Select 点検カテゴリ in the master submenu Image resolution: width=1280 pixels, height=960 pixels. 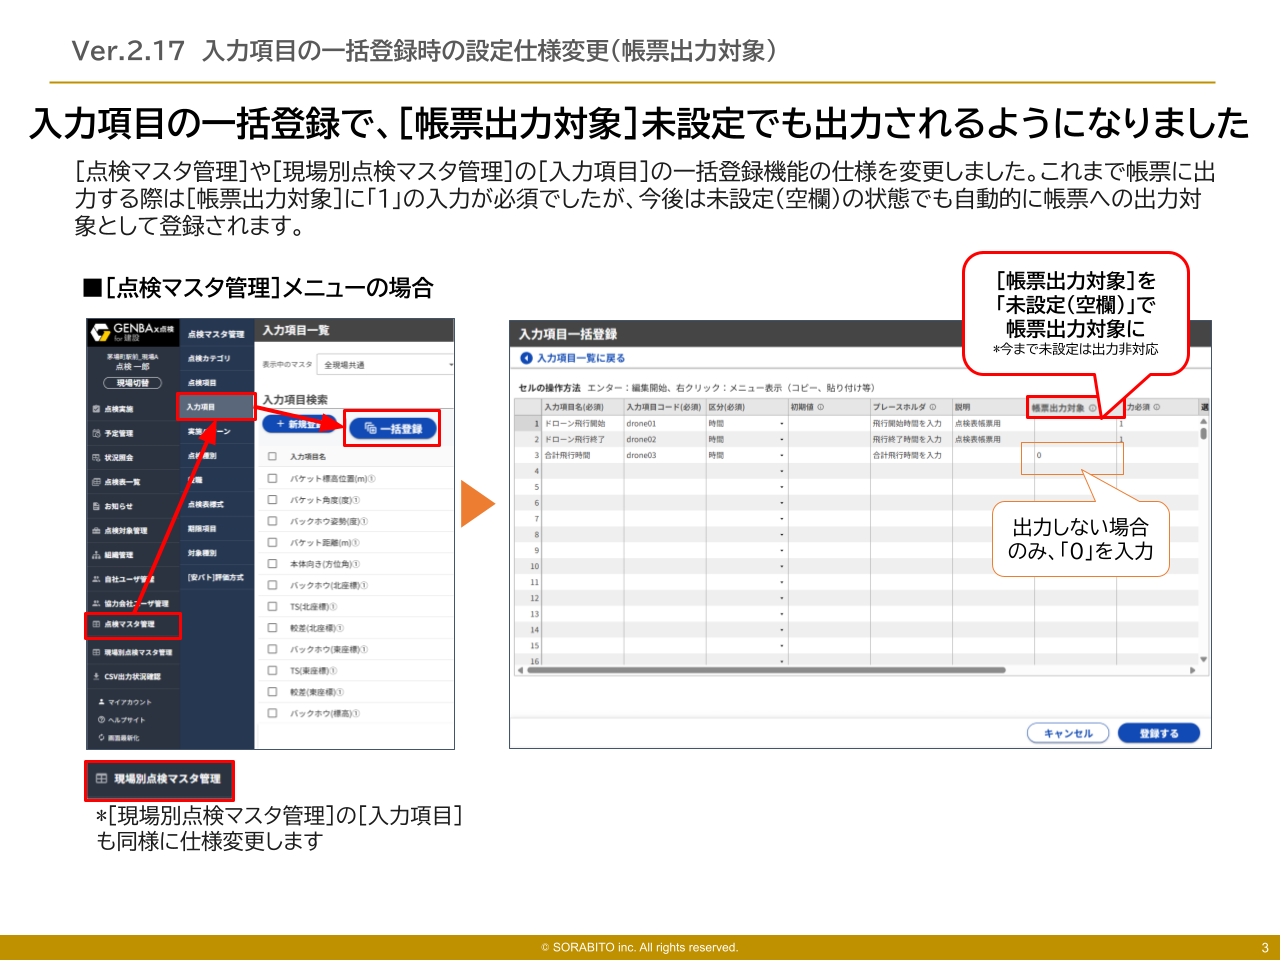[x=209, y=358]
